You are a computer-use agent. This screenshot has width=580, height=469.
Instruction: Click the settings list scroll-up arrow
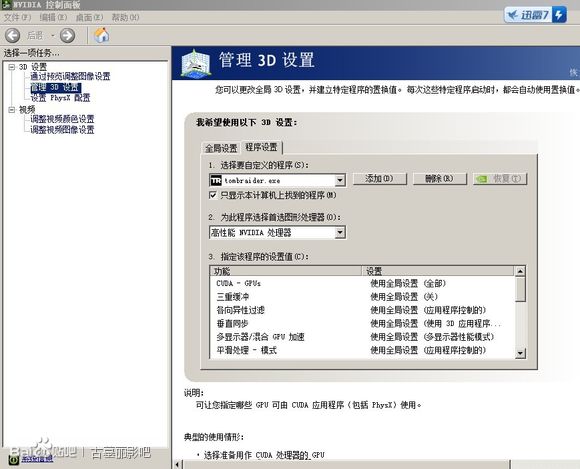[520, 271]
